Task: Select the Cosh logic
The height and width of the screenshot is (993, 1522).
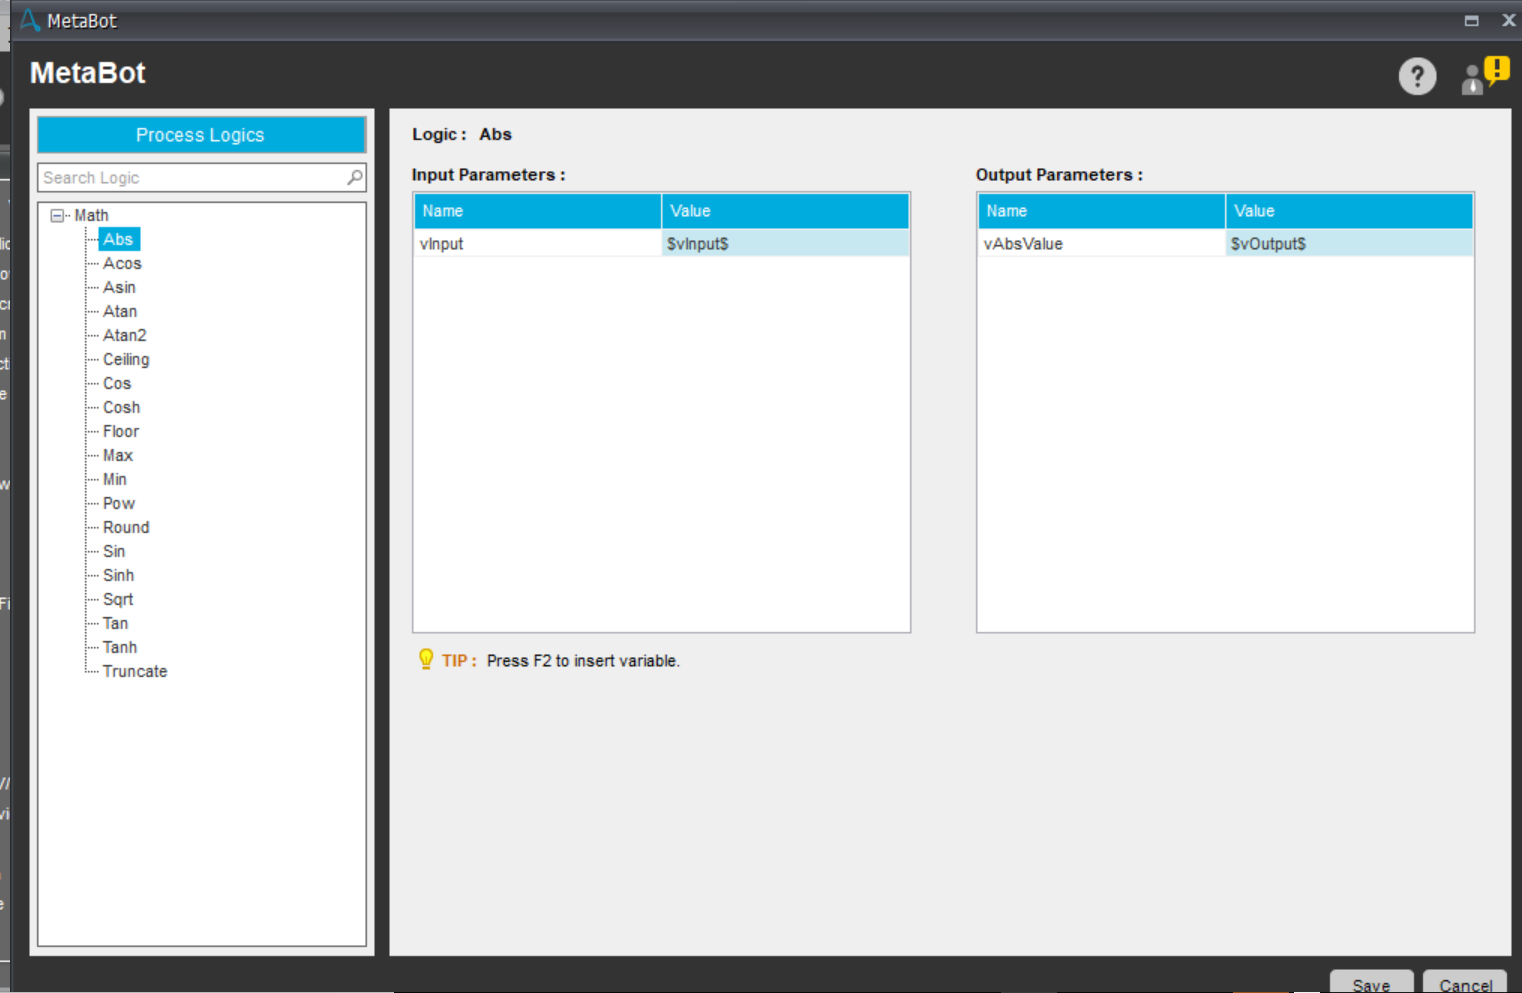Action: 122,407
